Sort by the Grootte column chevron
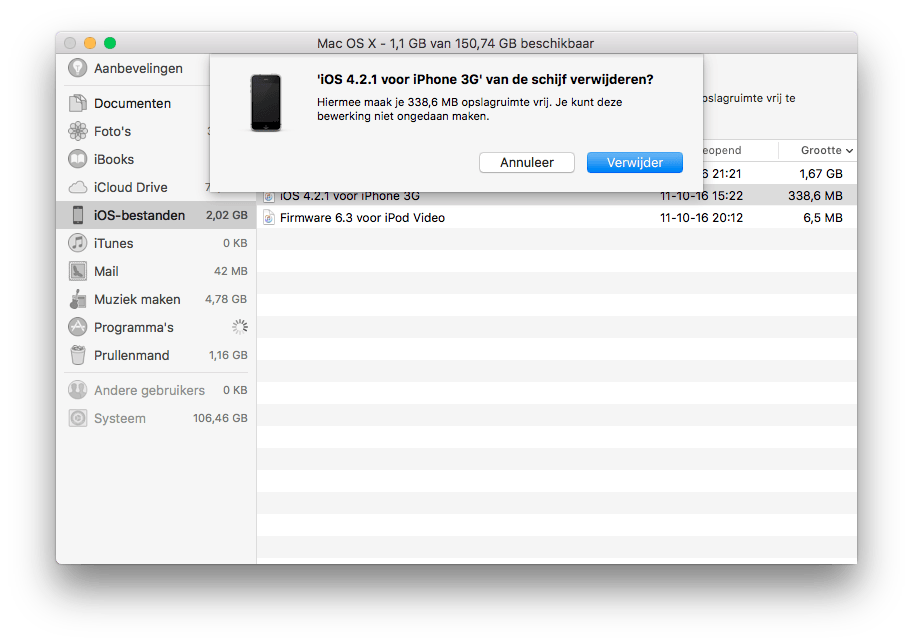Viewport: 913px width, 644px height. pos(850,151)
